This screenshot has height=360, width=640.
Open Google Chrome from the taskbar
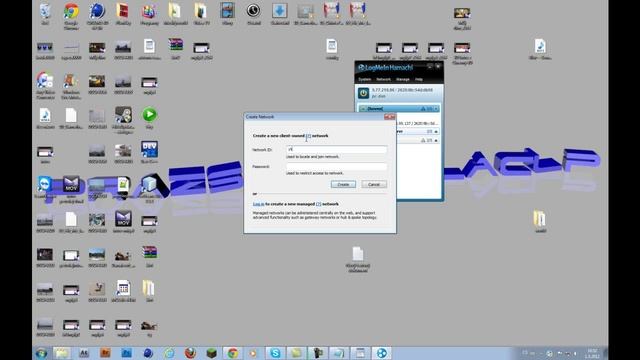point(233,353)
